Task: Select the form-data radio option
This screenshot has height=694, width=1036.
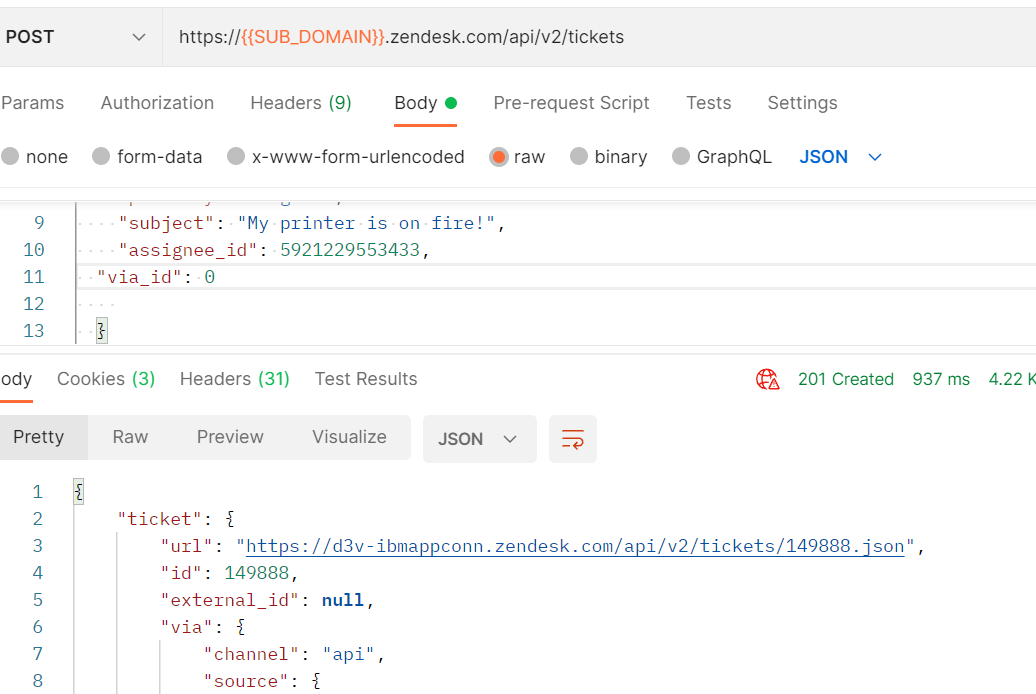Action: coord(101,157)
